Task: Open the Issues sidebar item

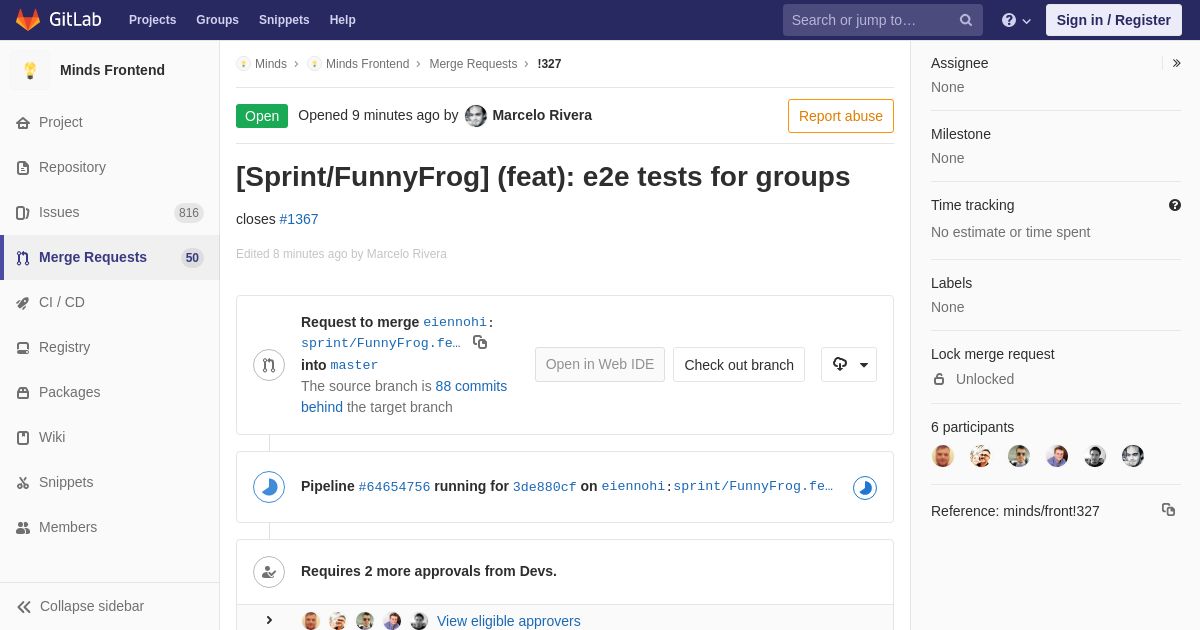Action: [x=59, y=212]
